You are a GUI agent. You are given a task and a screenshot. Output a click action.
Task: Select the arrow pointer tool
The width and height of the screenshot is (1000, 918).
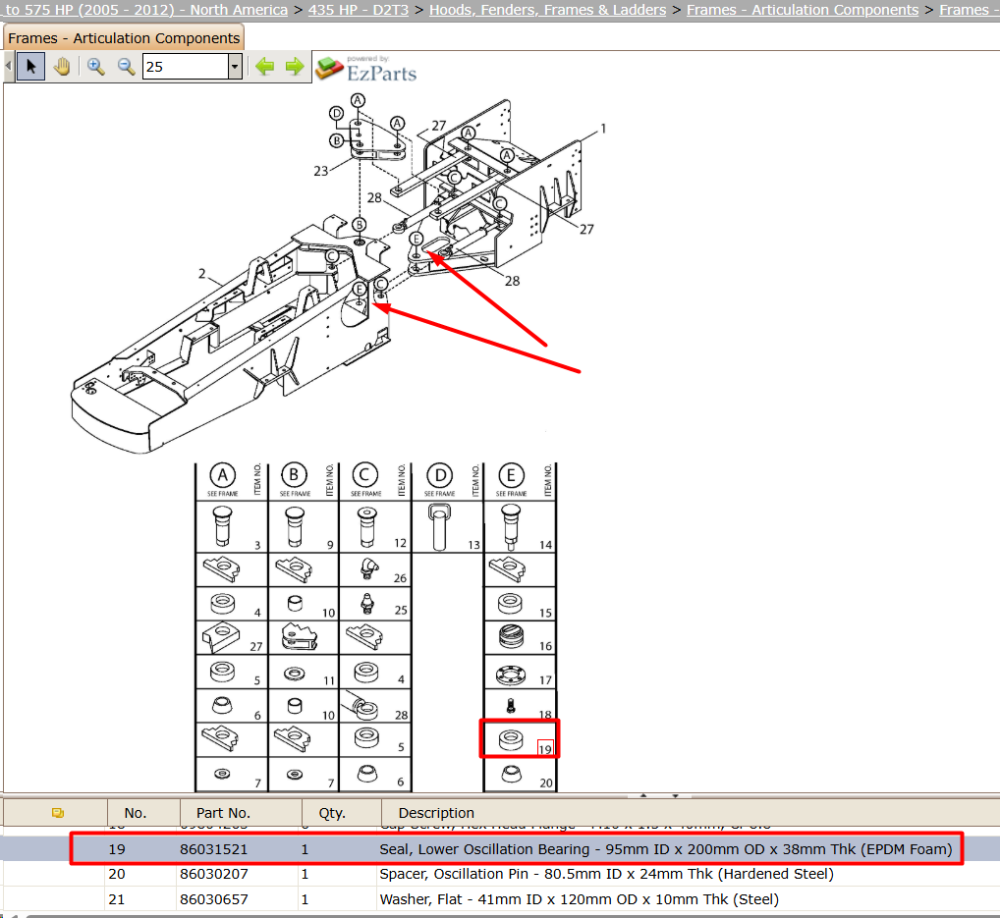pos(31,66)
